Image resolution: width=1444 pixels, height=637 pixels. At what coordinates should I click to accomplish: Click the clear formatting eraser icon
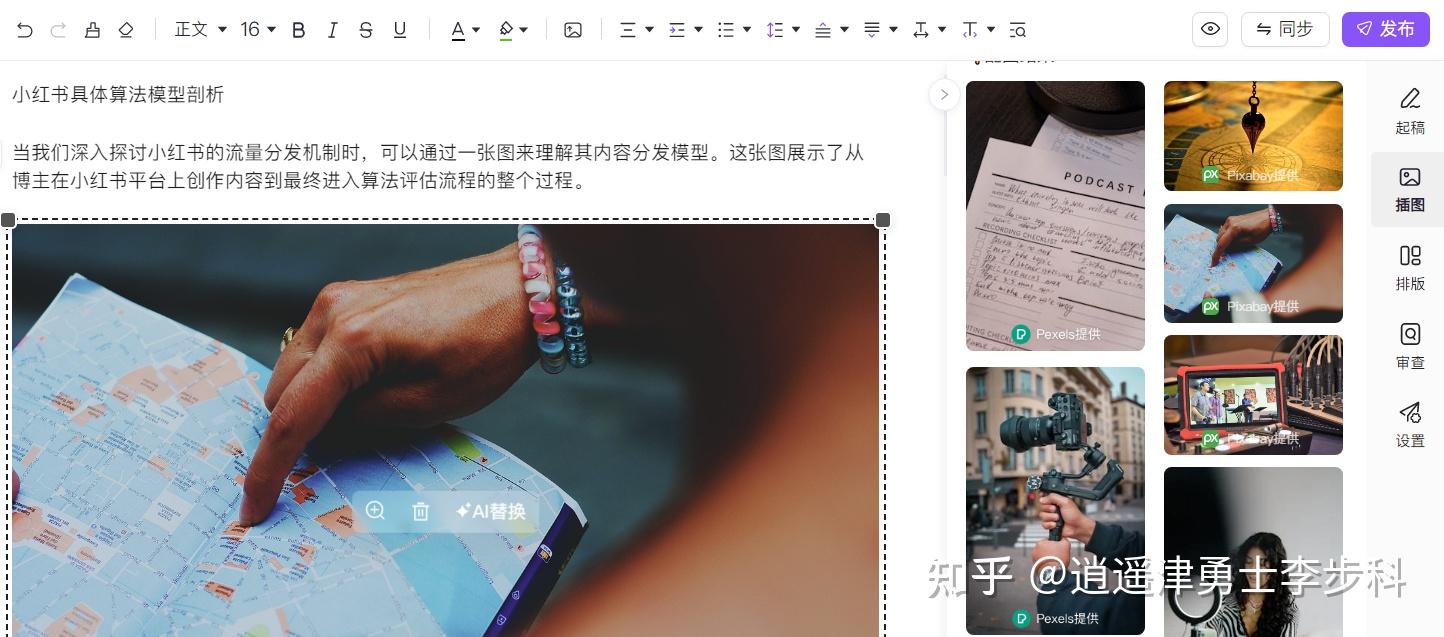tap(125, 30)
